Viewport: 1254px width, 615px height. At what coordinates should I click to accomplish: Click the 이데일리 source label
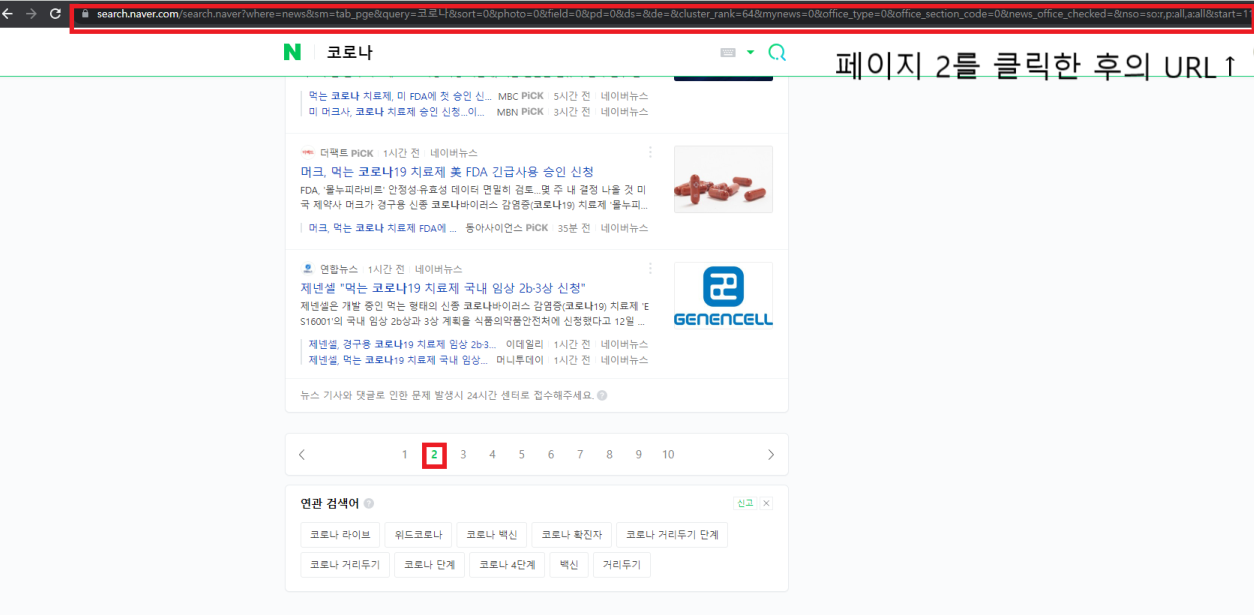tap(524, 344)
